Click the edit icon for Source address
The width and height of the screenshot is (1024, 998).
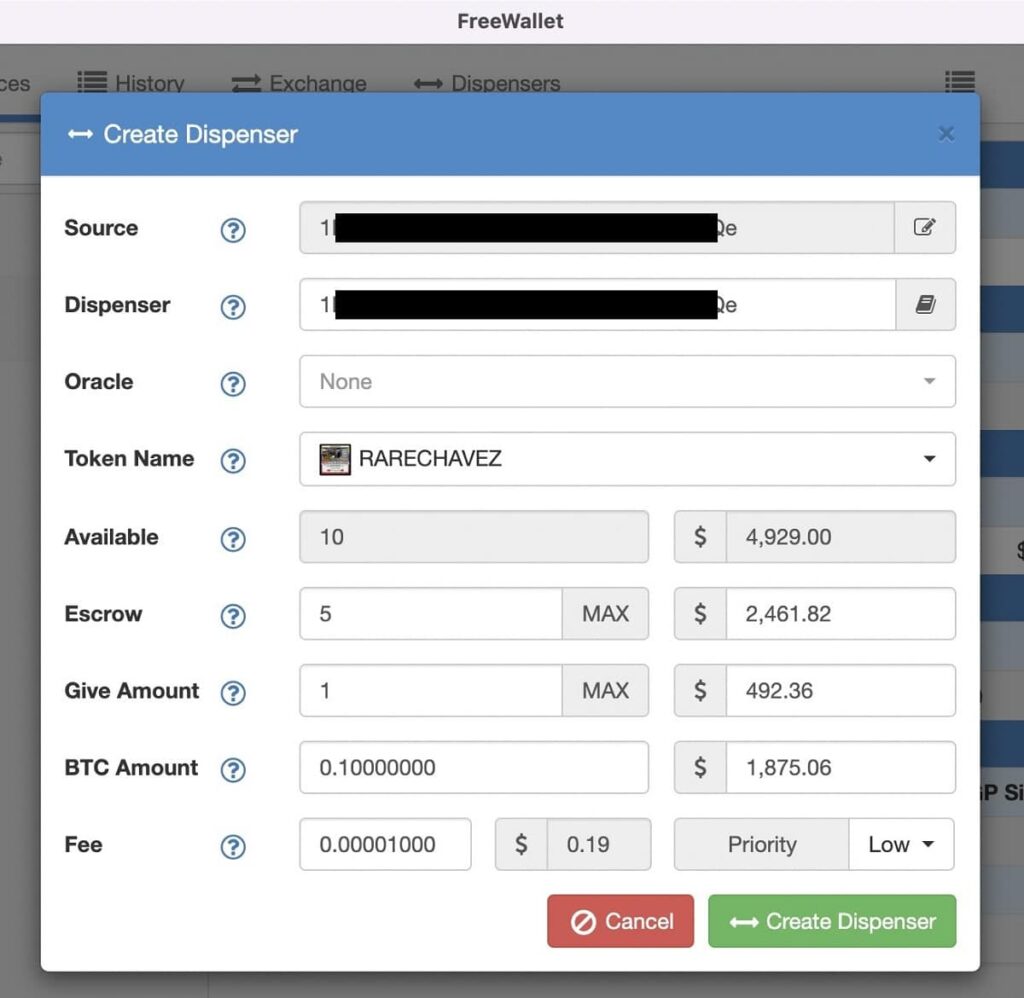[x=925, y=228]
